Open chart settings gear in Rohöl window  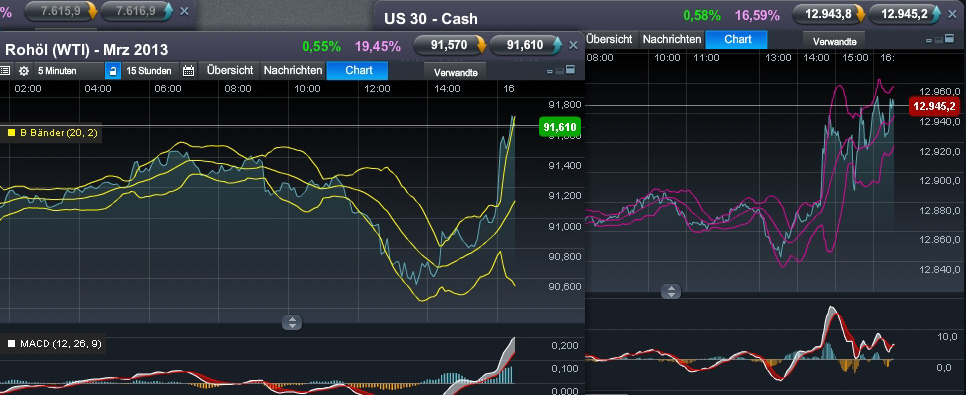pos(23,70)
